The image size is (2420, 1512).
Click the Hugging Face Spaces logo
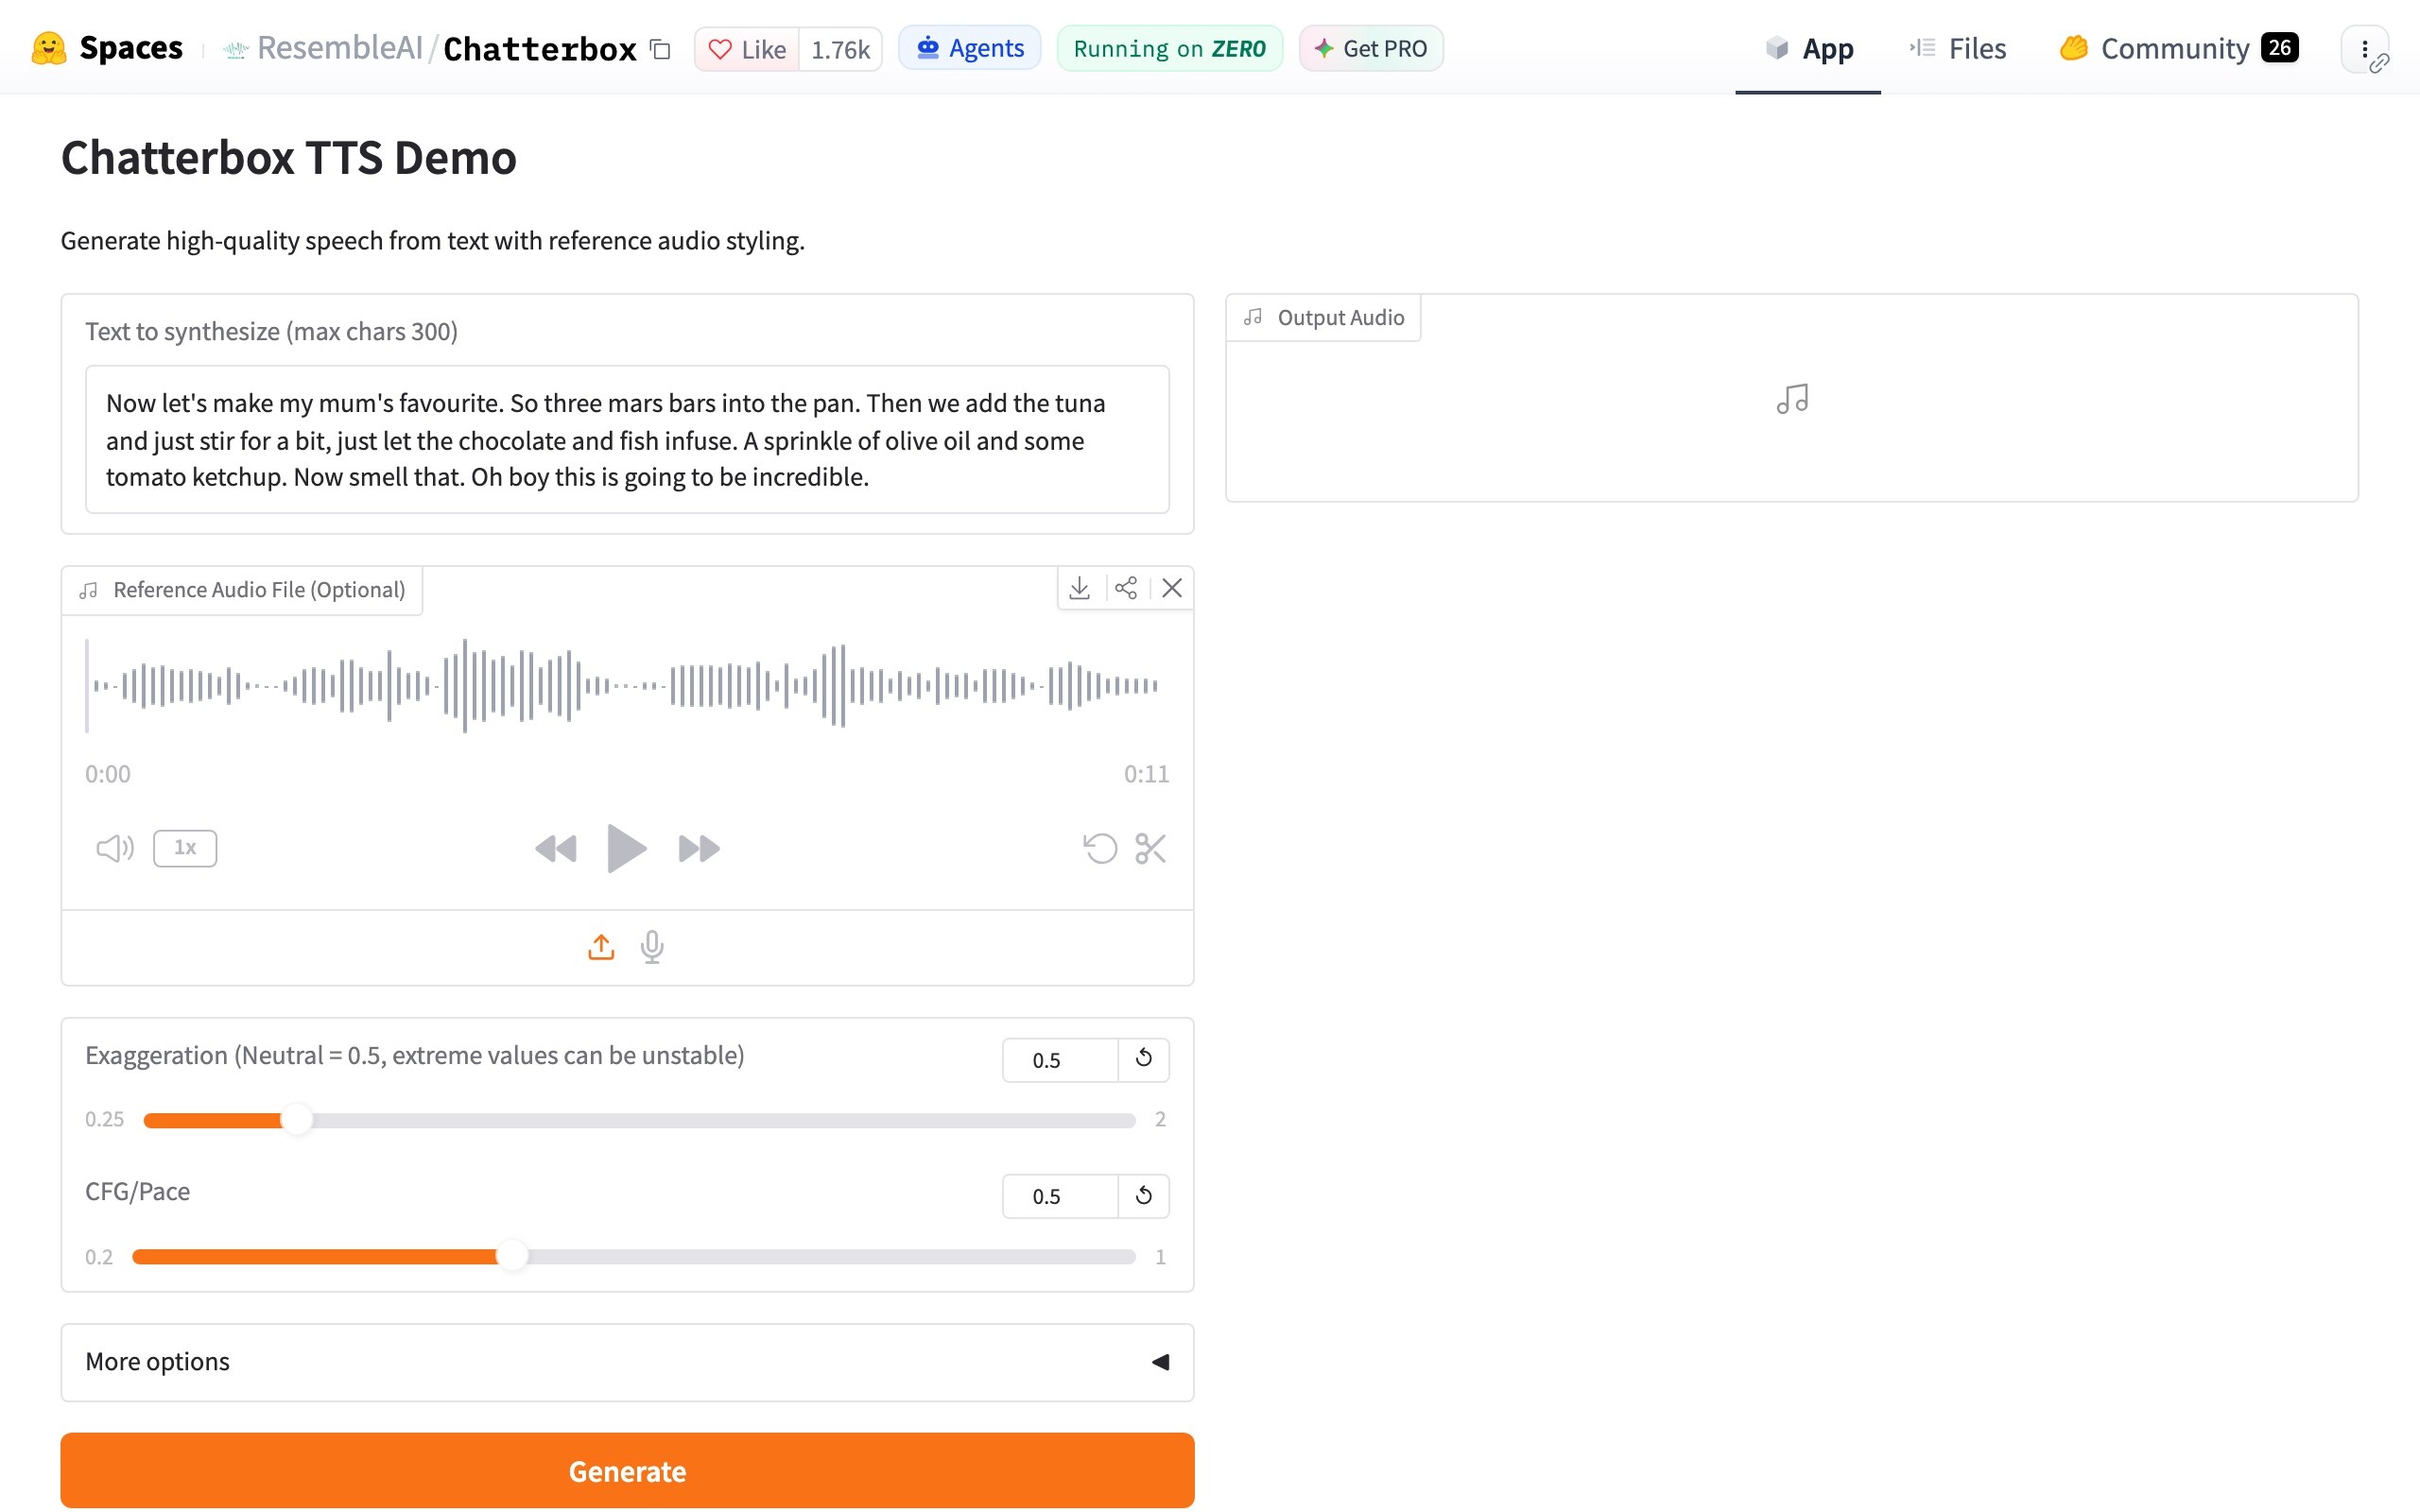pyautogui.click(x=107, y=48)
